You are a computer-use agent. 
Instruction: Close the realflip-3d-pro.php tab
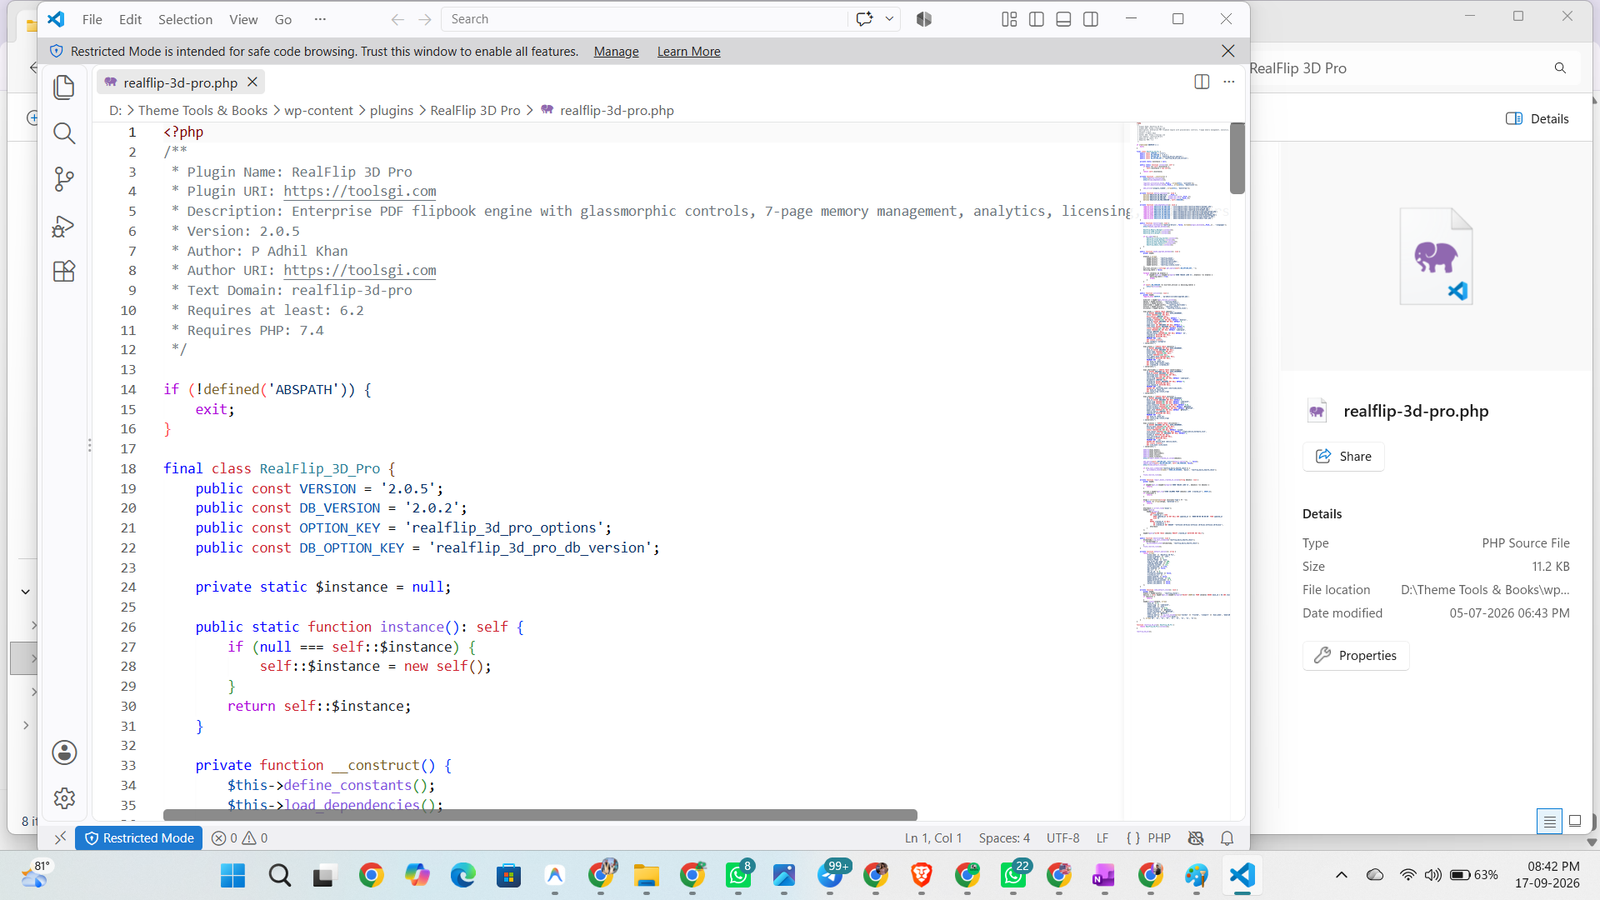pyautogui.click(x=252, y=82)
